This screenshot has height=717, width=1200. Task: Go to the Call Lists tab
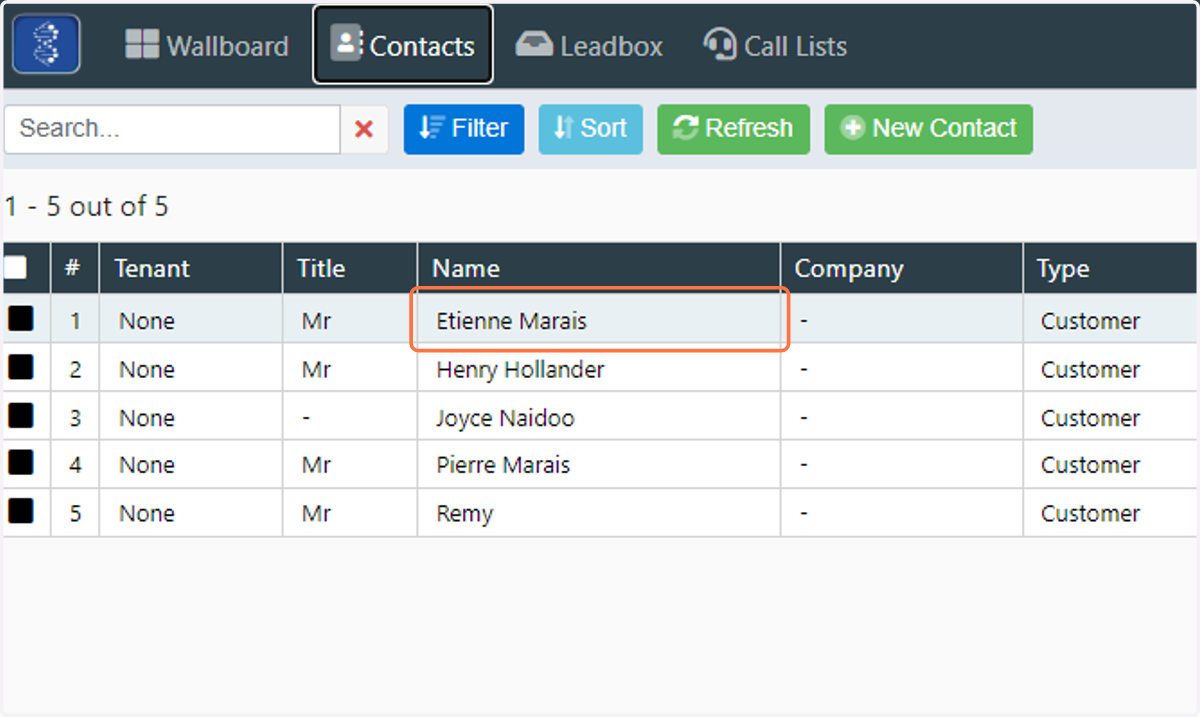(776, 46)
